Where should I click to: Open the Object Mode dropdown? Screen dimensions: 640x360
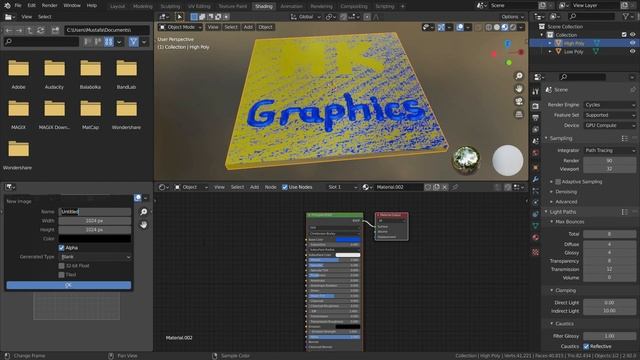181,27
